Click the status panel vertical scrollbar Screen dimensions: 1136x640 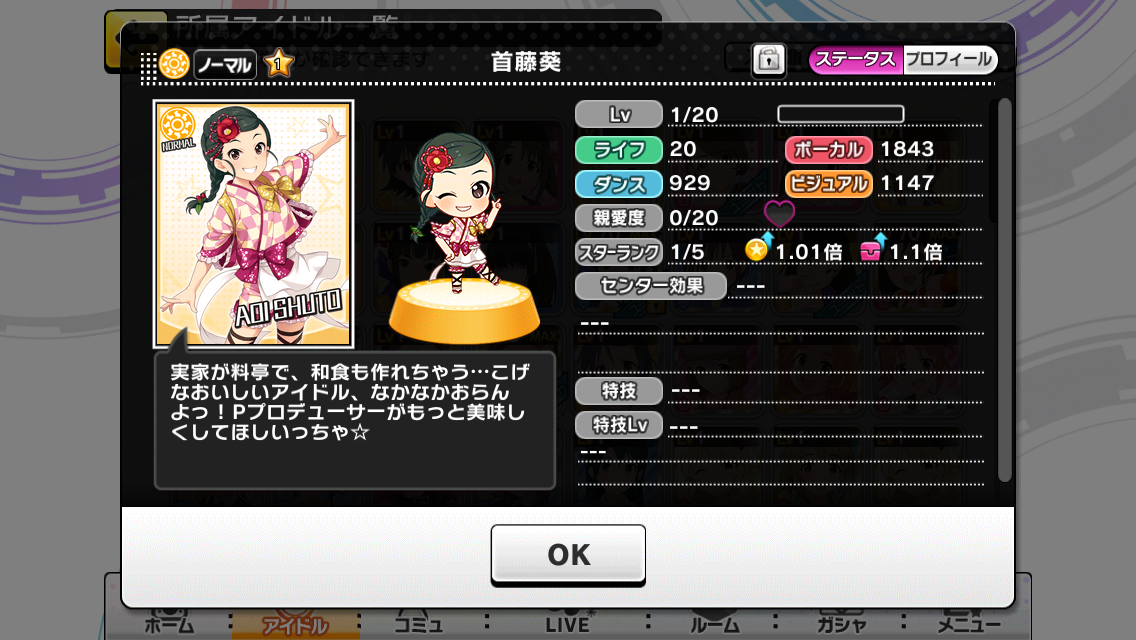point(1003,290)
